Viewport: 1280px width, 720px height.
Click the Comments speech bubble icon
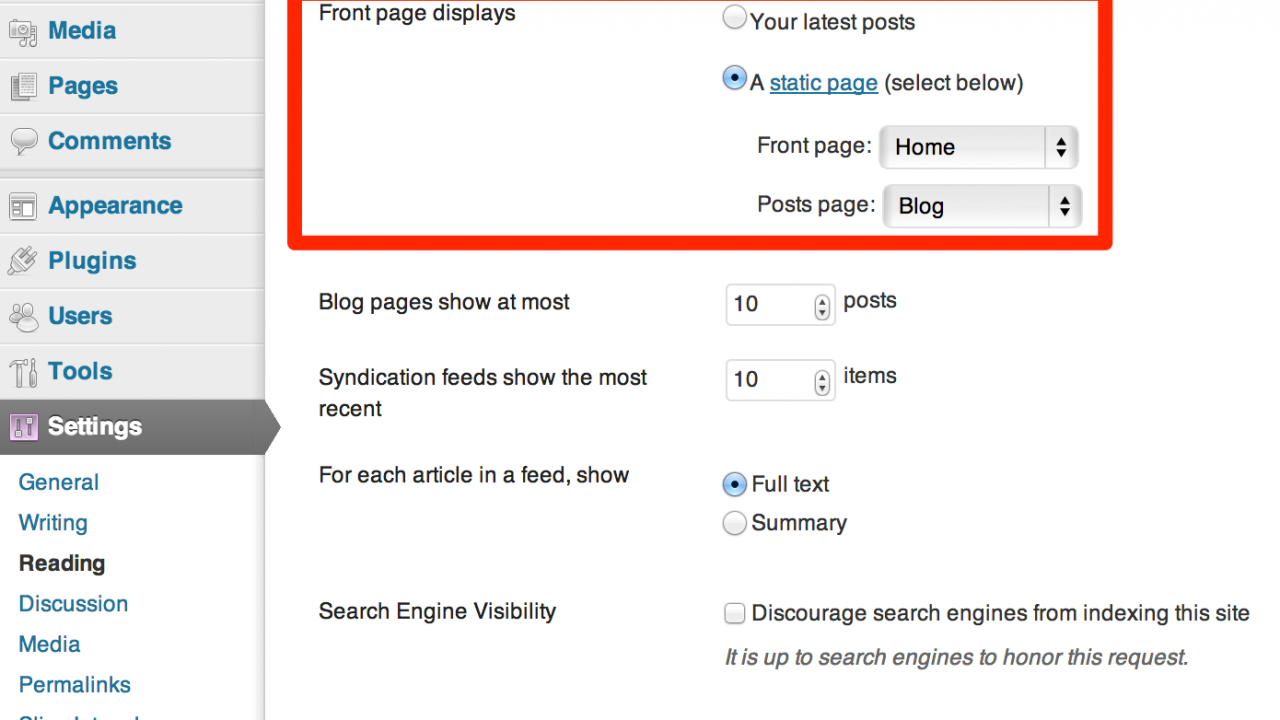[x=23, y=142]
